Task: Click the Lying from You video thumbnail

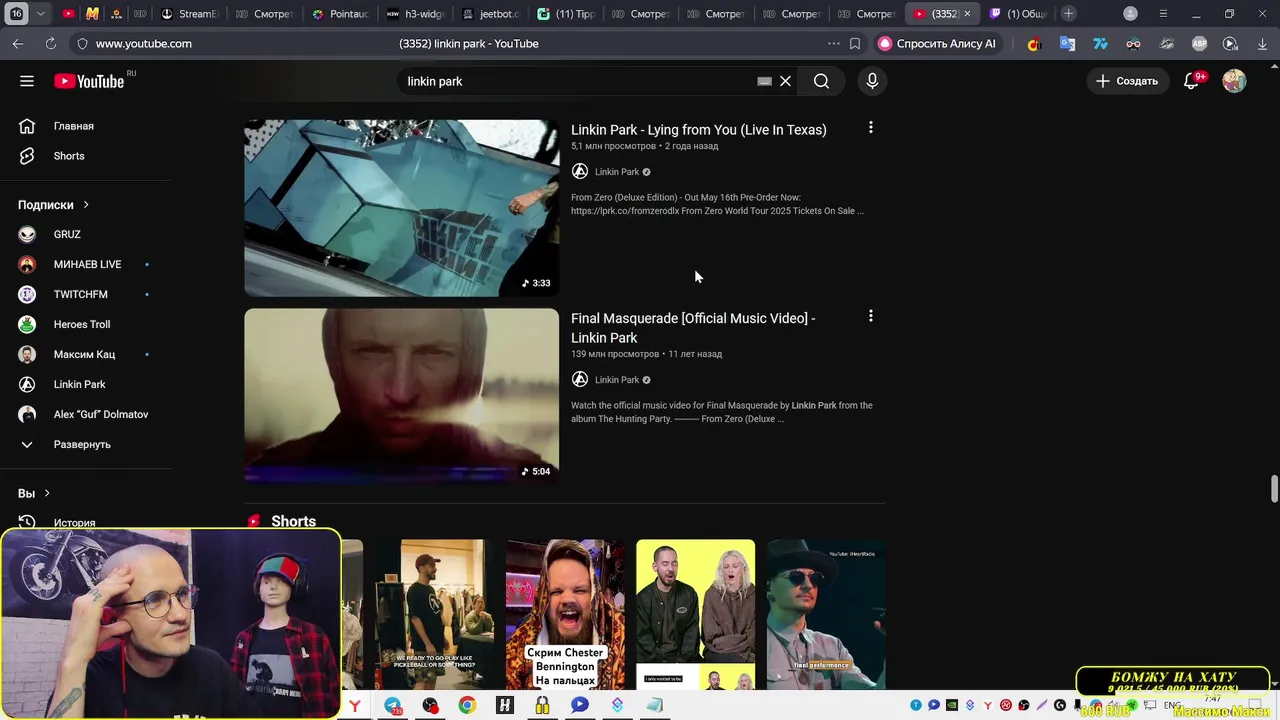Action: click(x=402, y=208)
